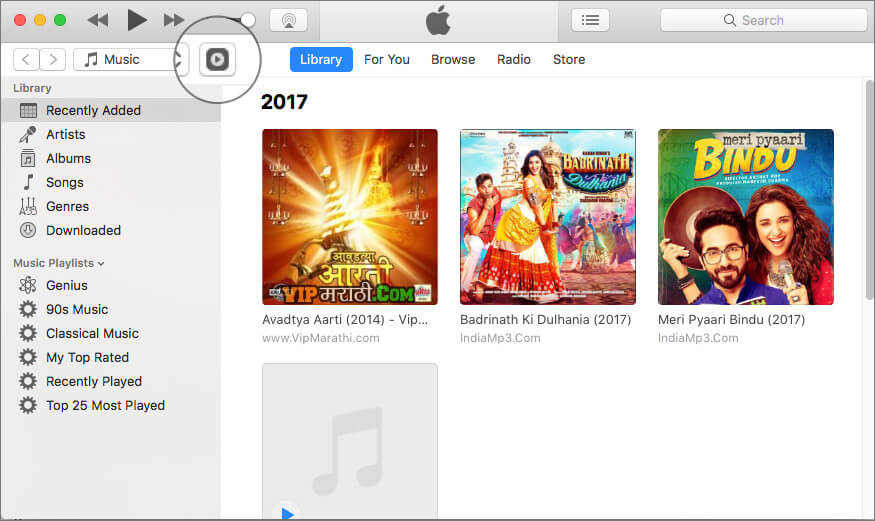Click IndiaMp3.Com under Meri Pyaari Bindu

click(x=698, y=338)
